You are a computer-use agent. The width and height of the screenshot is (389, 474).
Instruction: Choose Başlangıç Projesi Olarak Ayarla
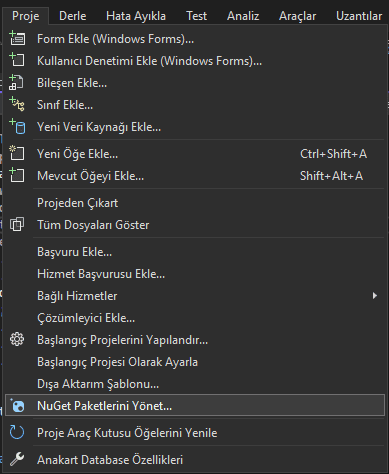pos(195,362)
